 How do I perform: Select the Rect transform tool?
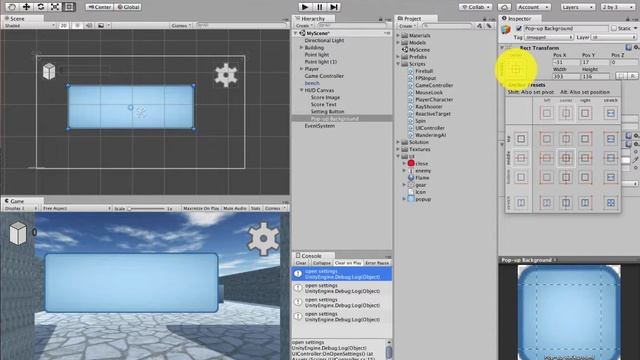(69, 7)
